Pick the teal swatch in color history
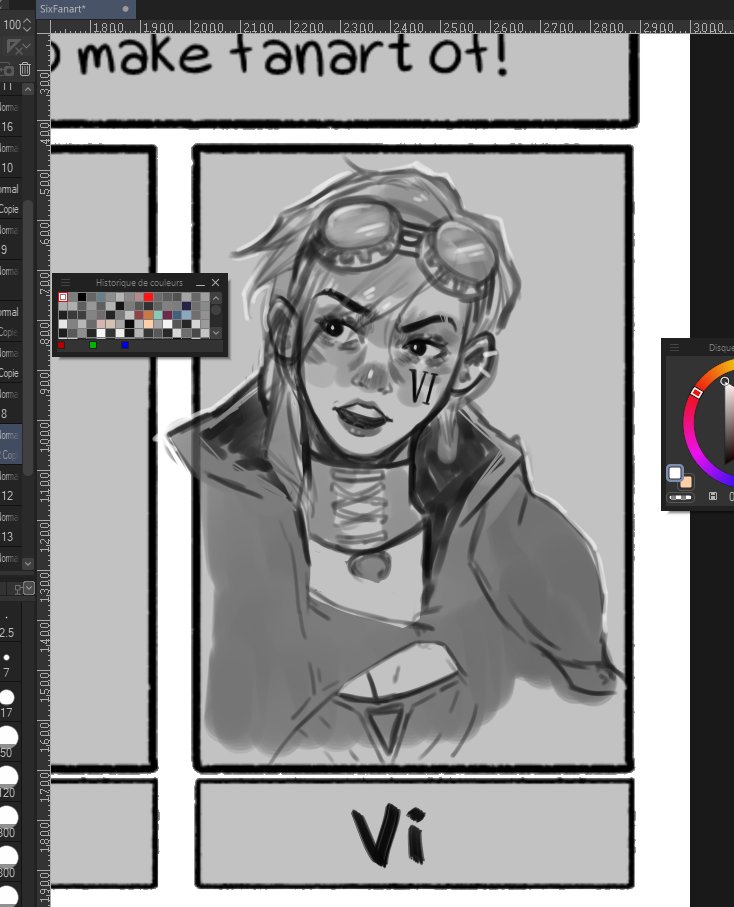The height and width of the screenshot is (907, 734). pos(158,315)
